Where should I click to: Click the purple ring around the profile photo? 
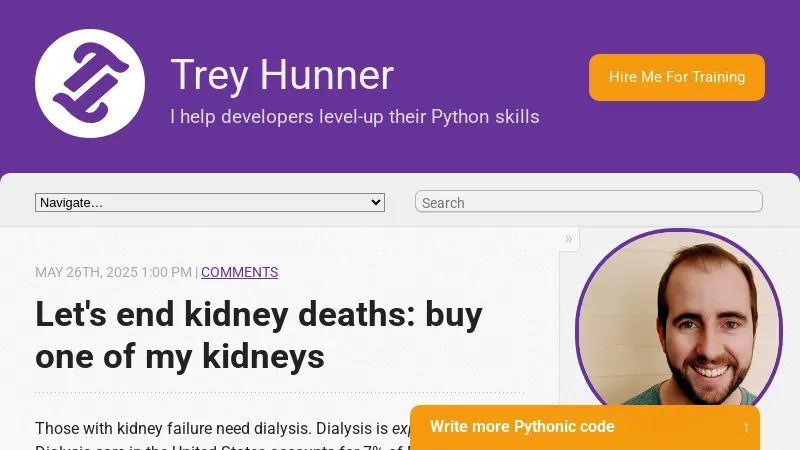pos(579,320)
